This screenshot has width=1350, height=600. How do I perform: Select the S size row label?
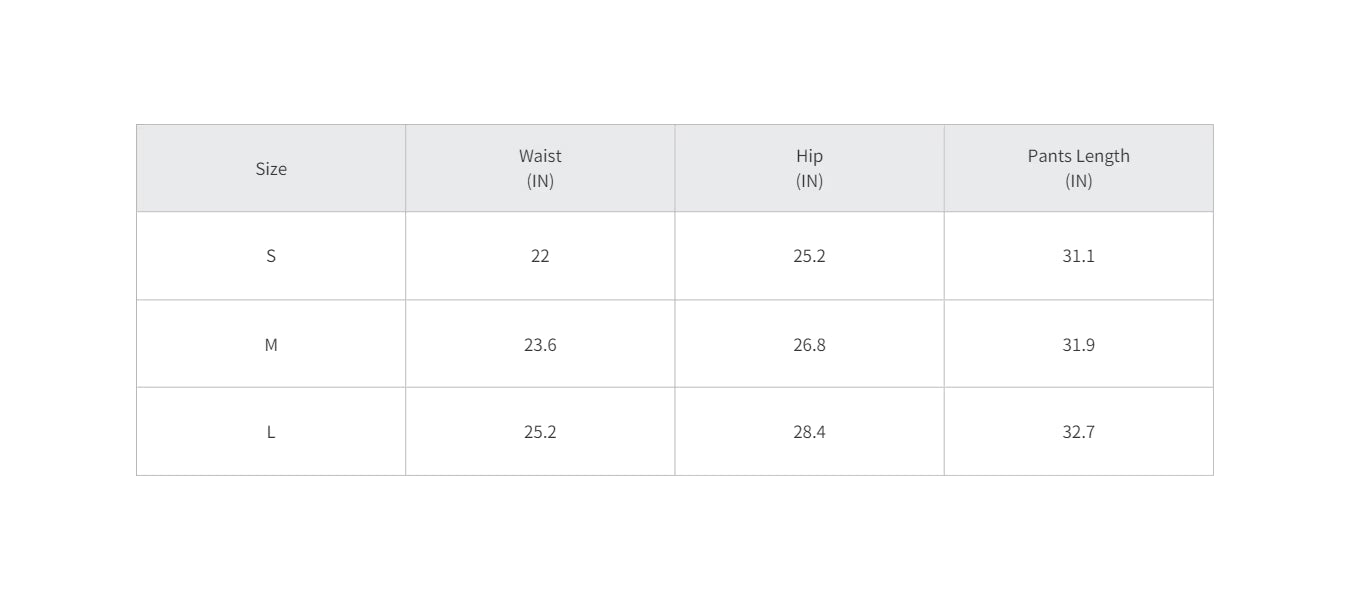click(x=271, y=256)
